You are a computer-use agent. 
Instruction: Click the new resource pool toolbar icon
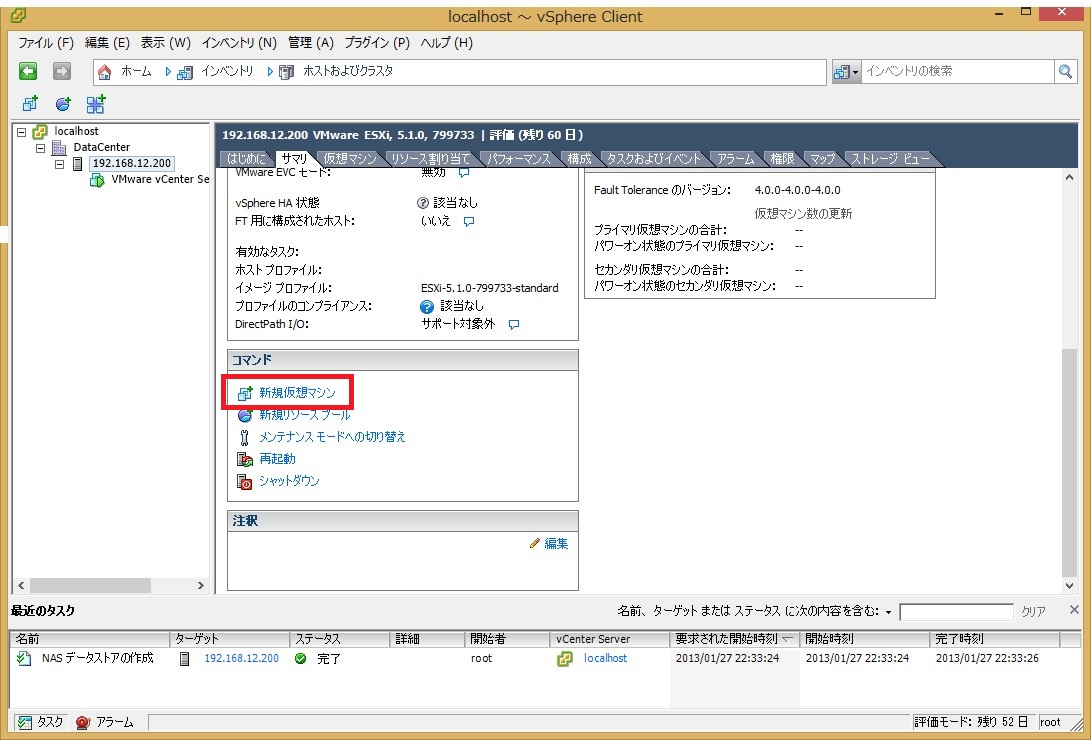pos(63,104)
